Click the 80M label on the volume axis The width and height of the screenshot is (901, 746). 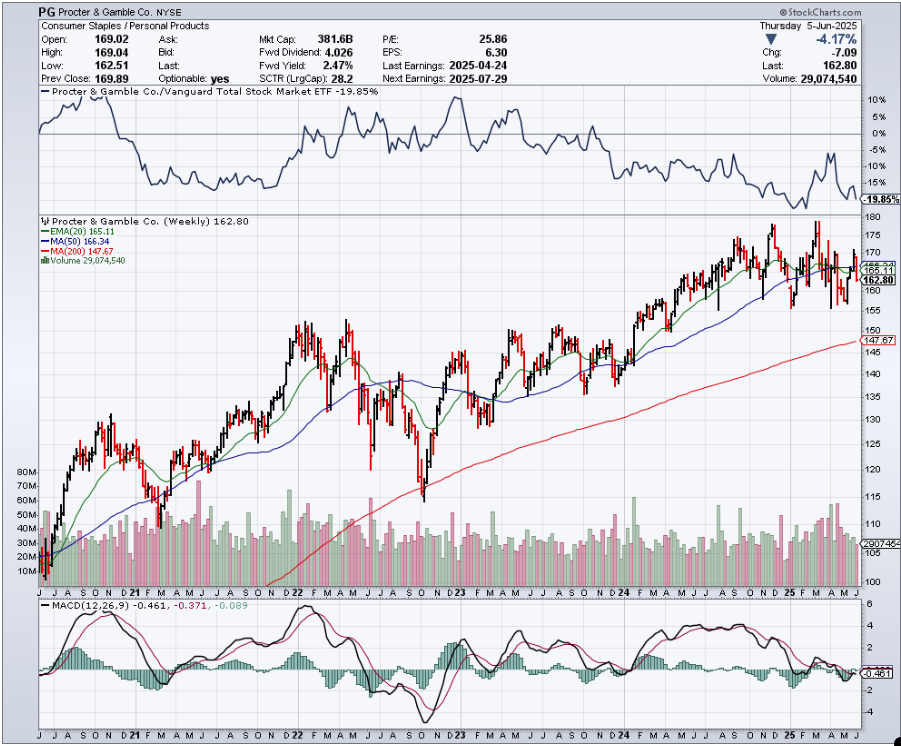27,472
